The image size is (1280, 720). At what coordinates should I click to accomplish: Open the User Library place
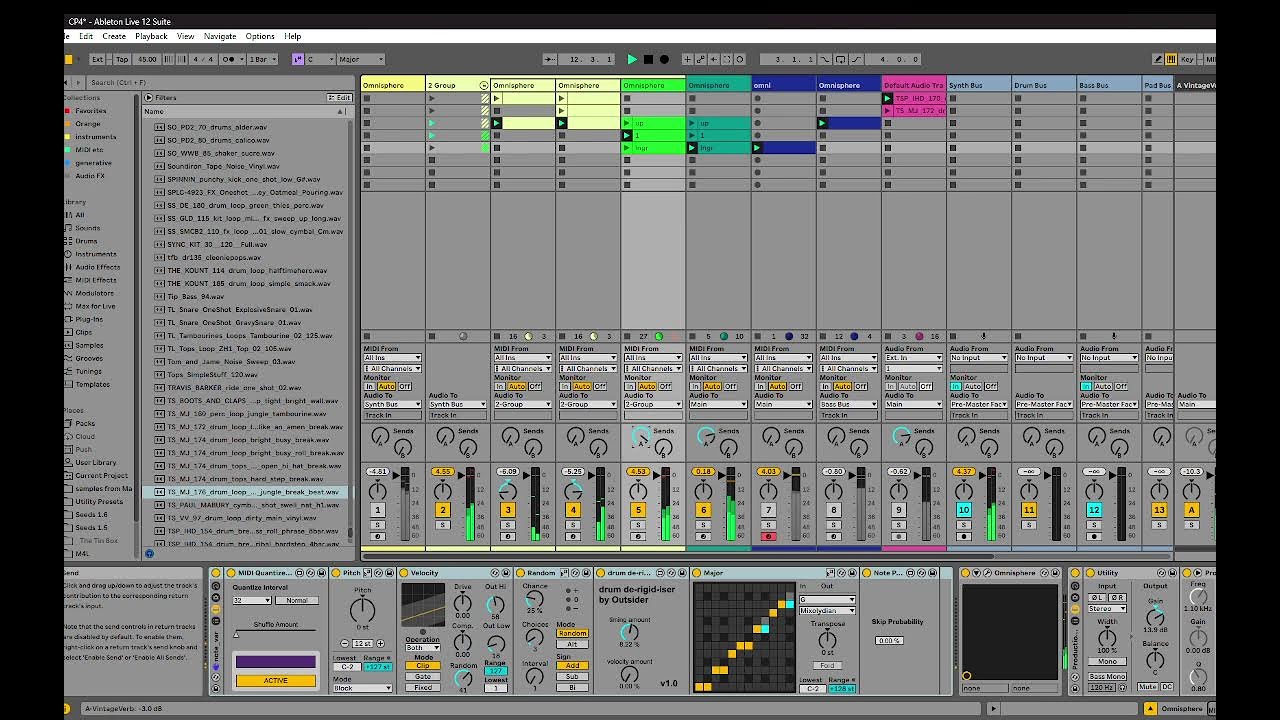(96, 462)
